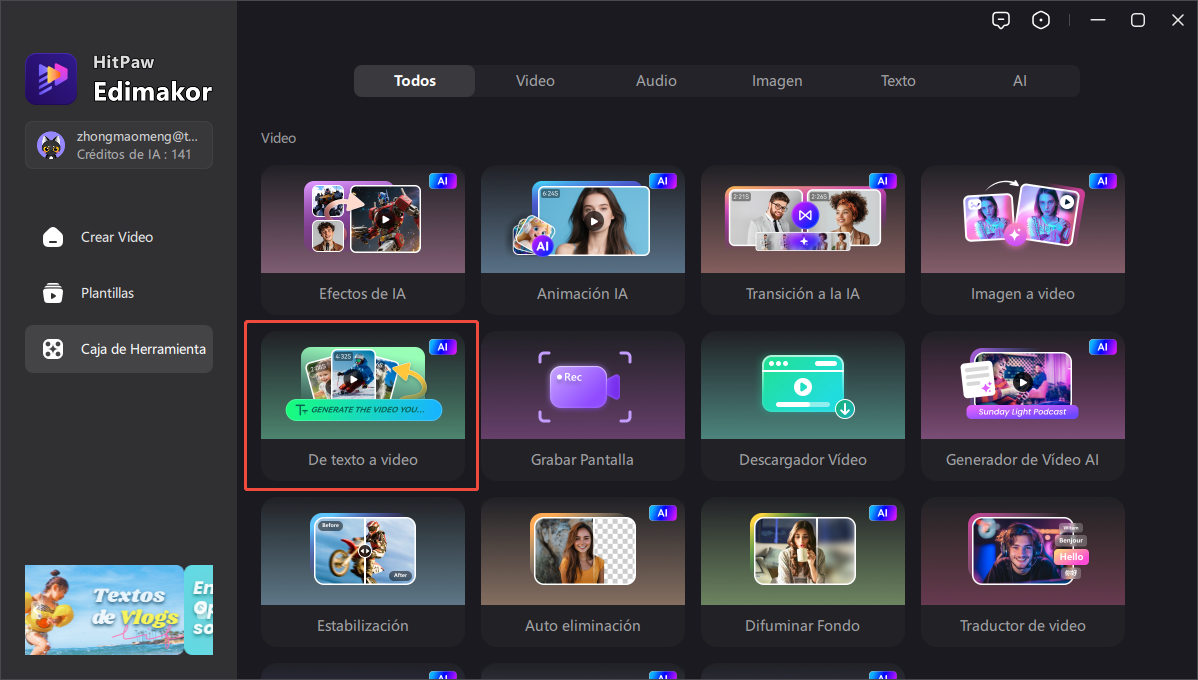Screen dimensions: 1198x680
Task: Switch to the Audio tab
Action: click(x=656, y=81)
